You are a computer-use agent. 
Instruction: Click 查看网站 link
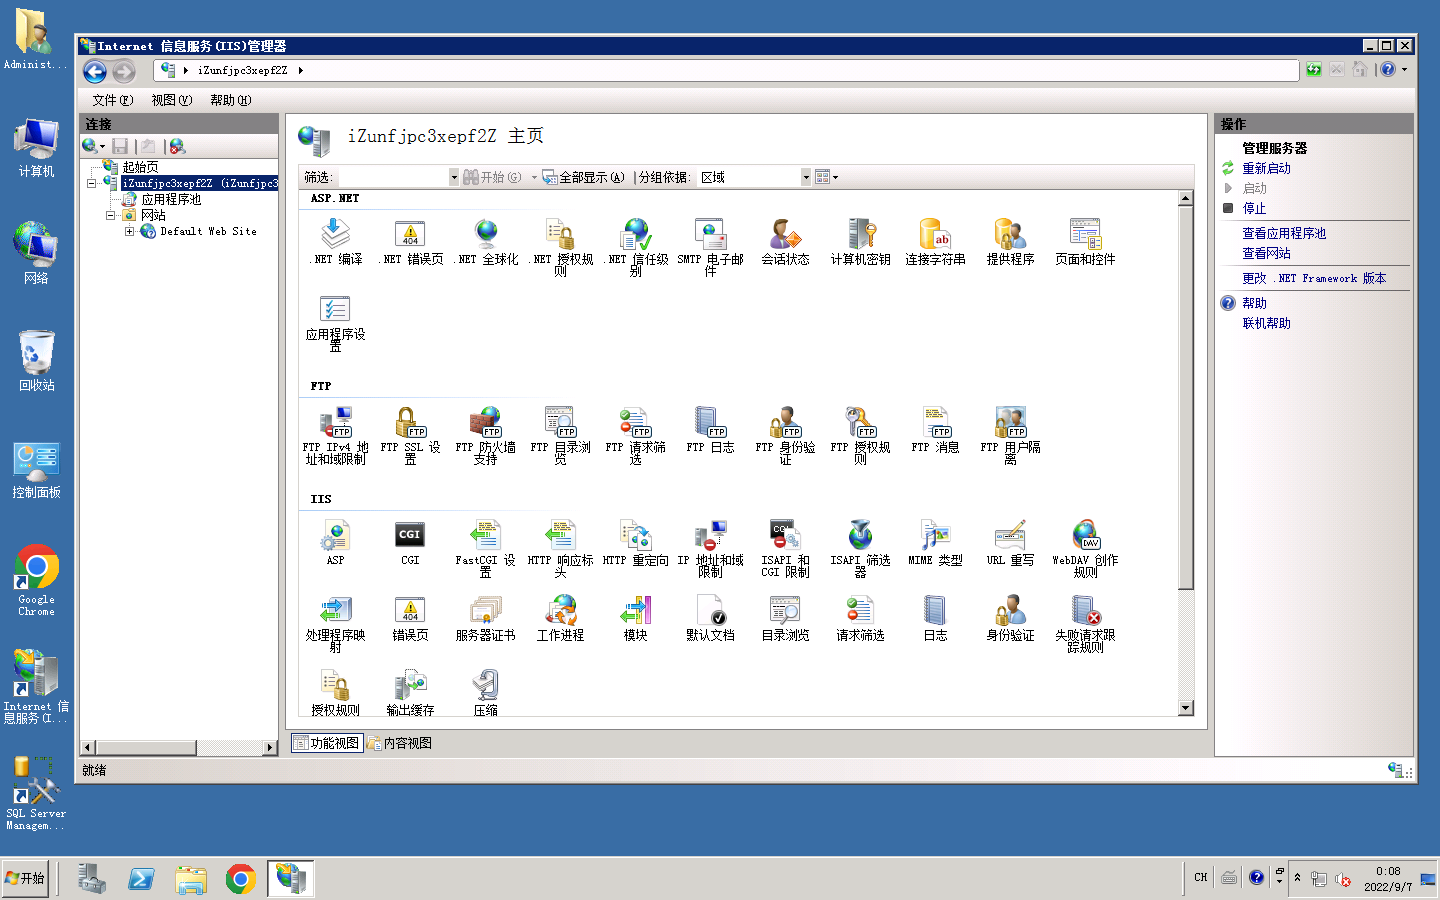(x=1266, y=253)
